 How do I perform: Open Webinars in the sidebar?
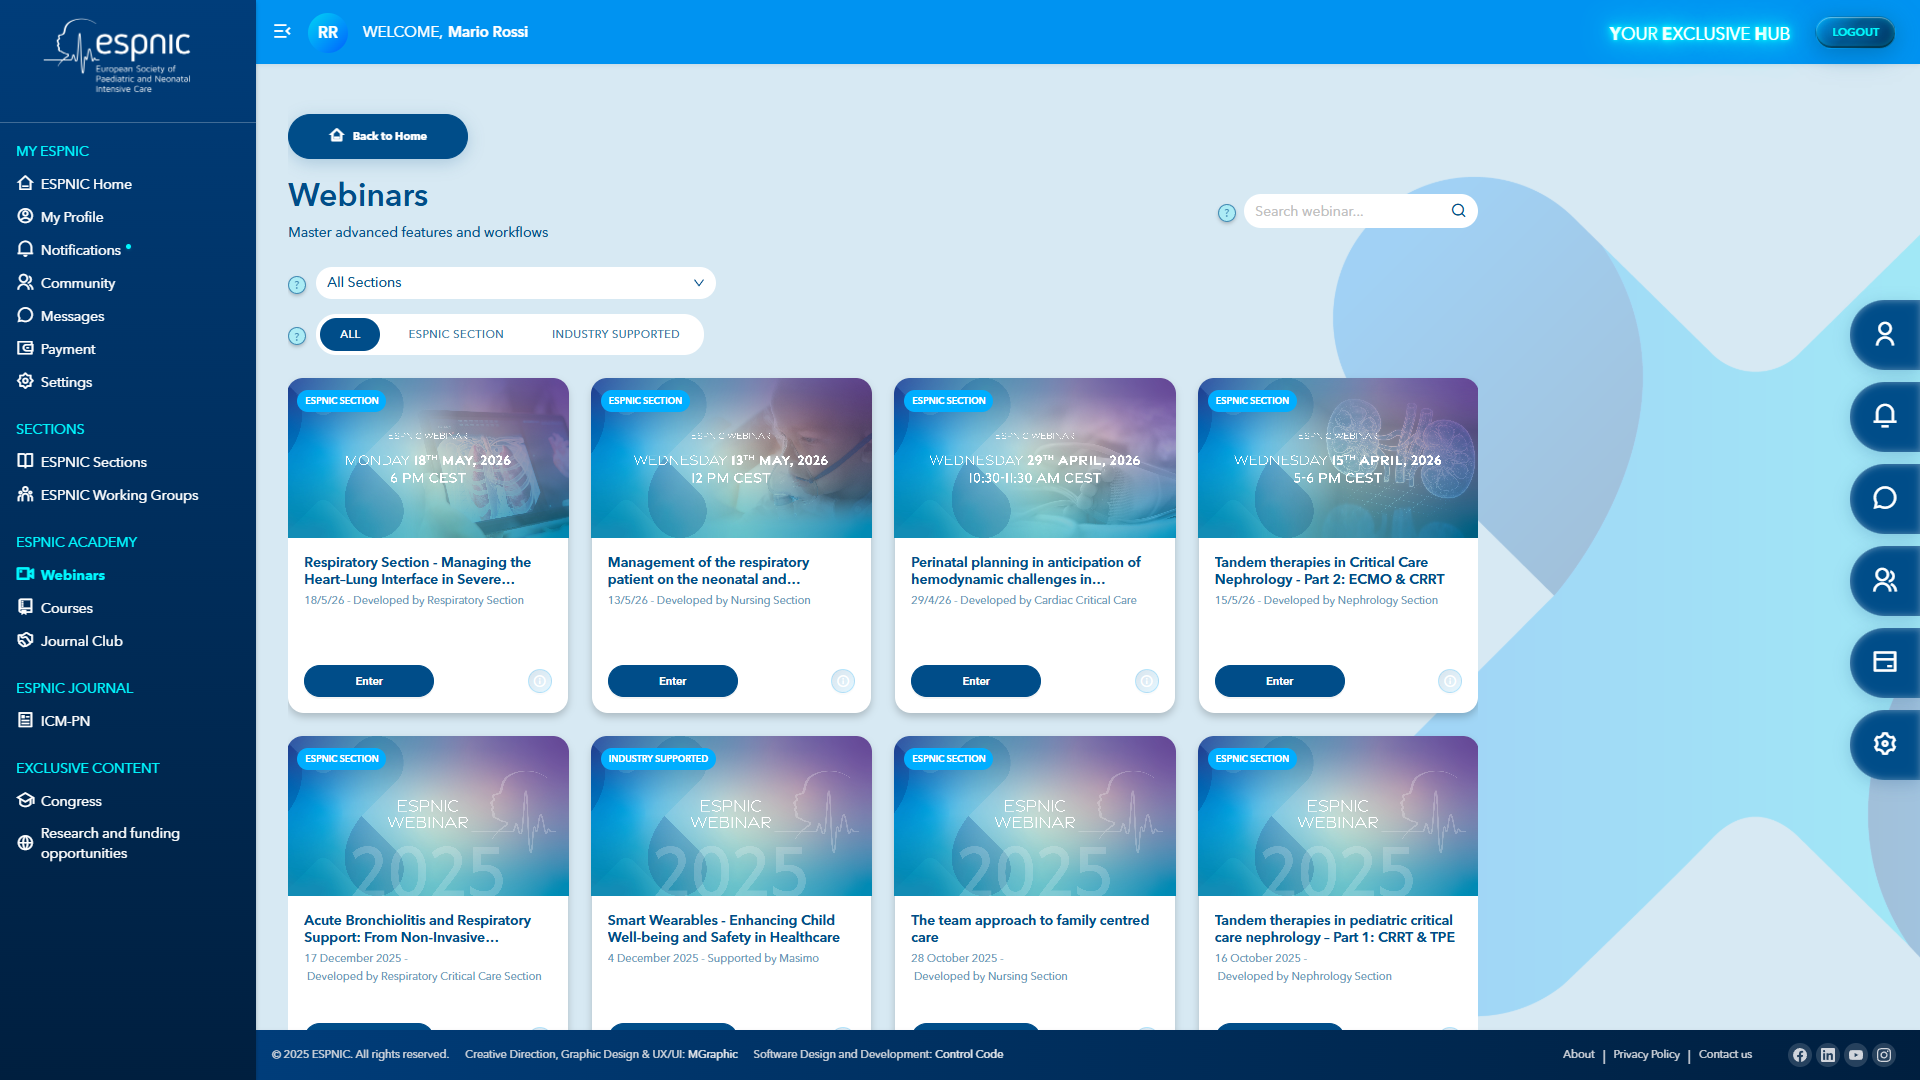(x=61, y=575)
